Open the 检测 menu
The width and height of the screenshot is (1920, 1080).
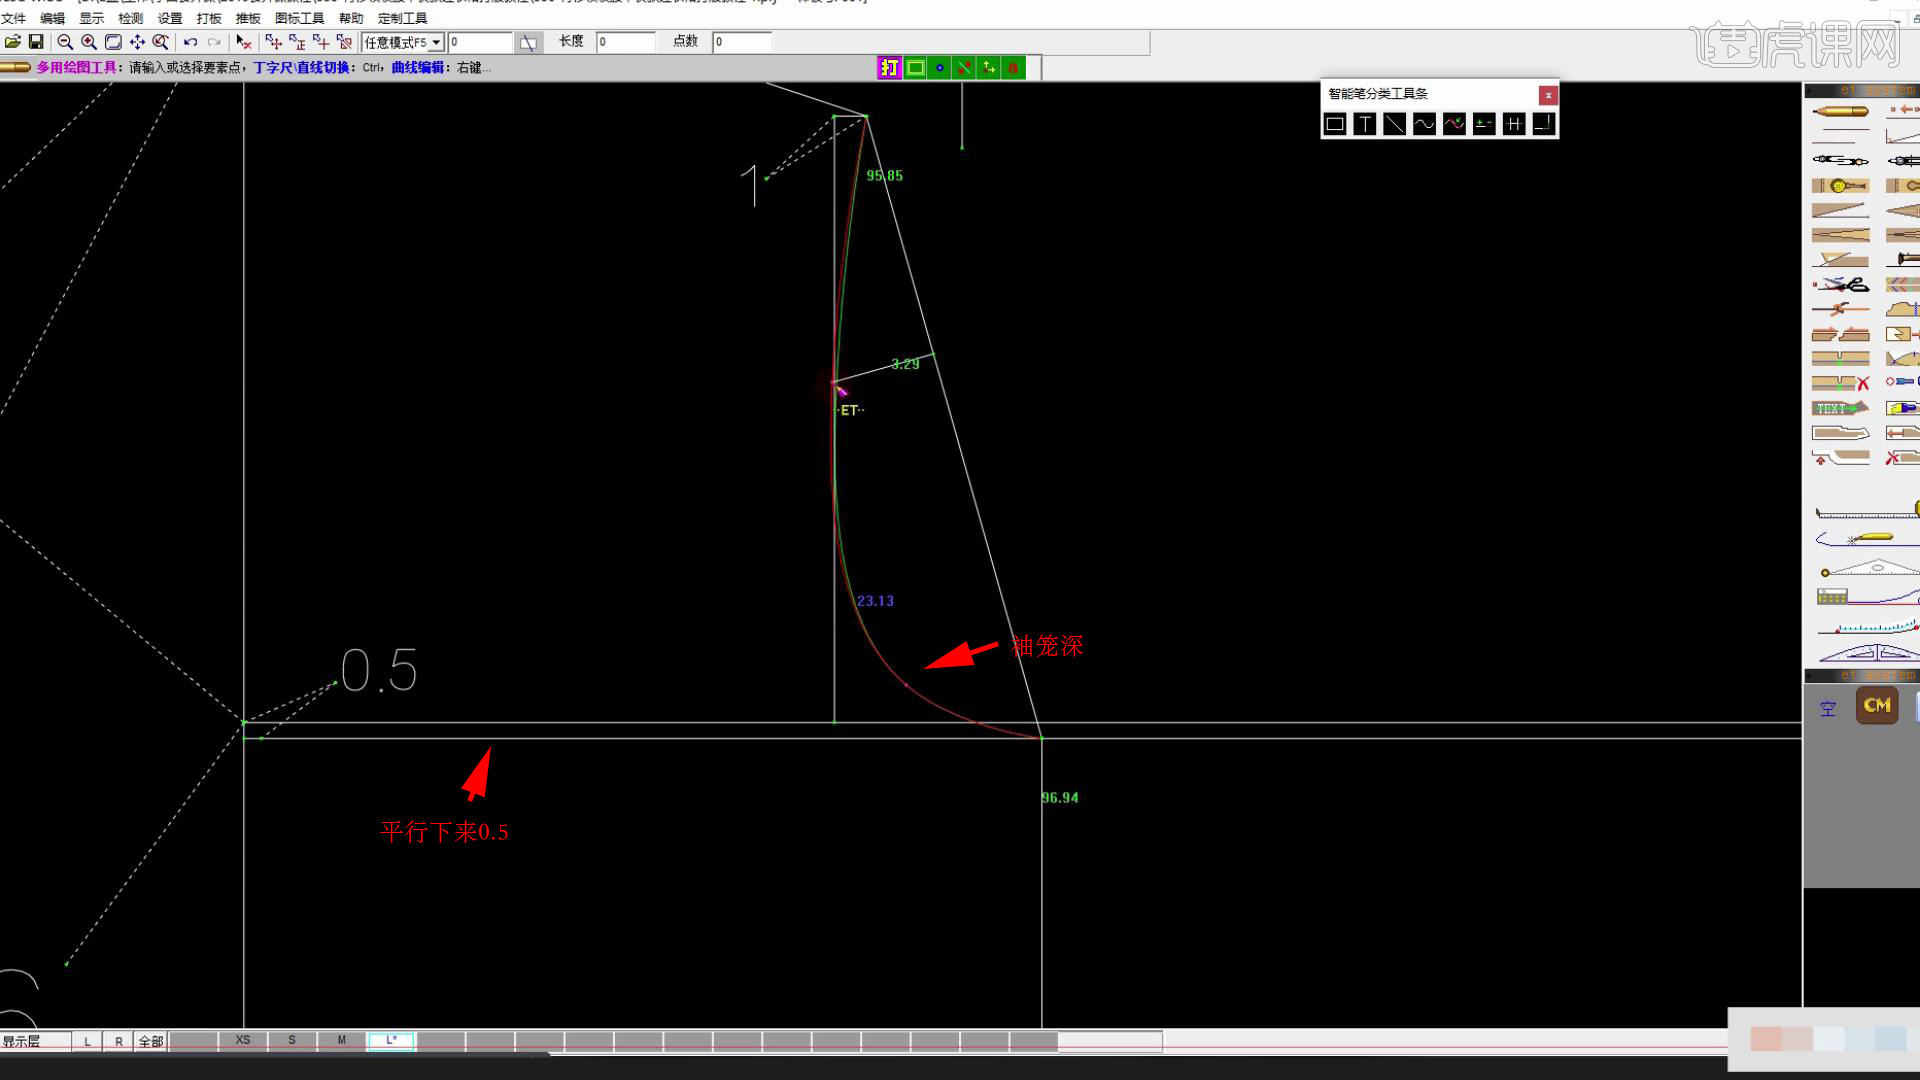click(x=130, y=18)
